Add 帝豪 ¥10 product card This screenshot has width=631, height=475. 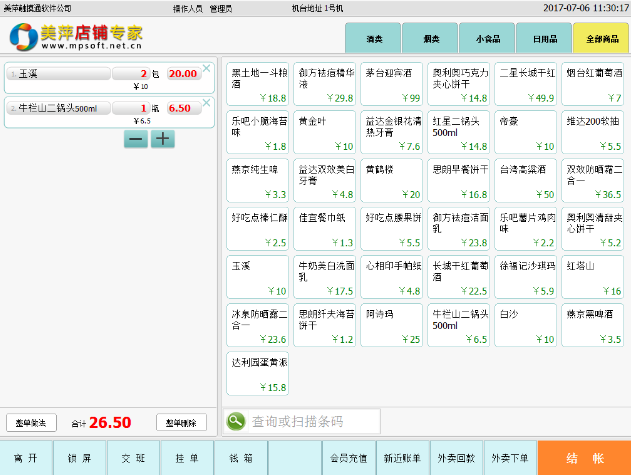coord(526,132)
